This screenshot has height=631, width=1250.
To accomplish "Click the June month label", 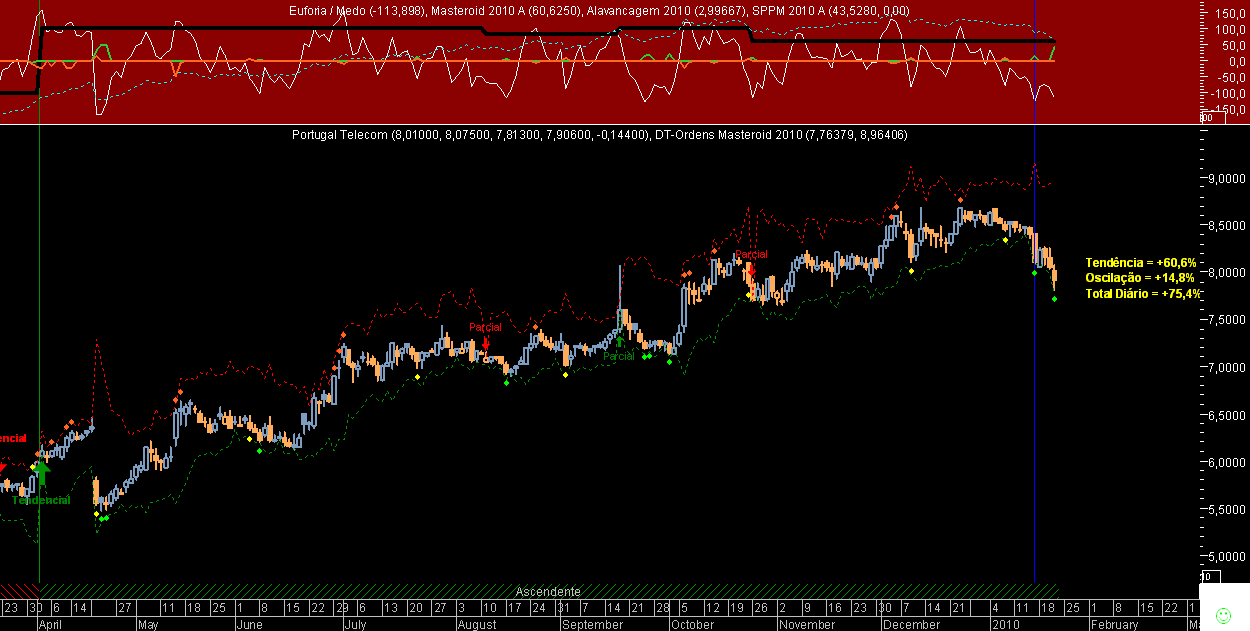I will pos(249,624).
